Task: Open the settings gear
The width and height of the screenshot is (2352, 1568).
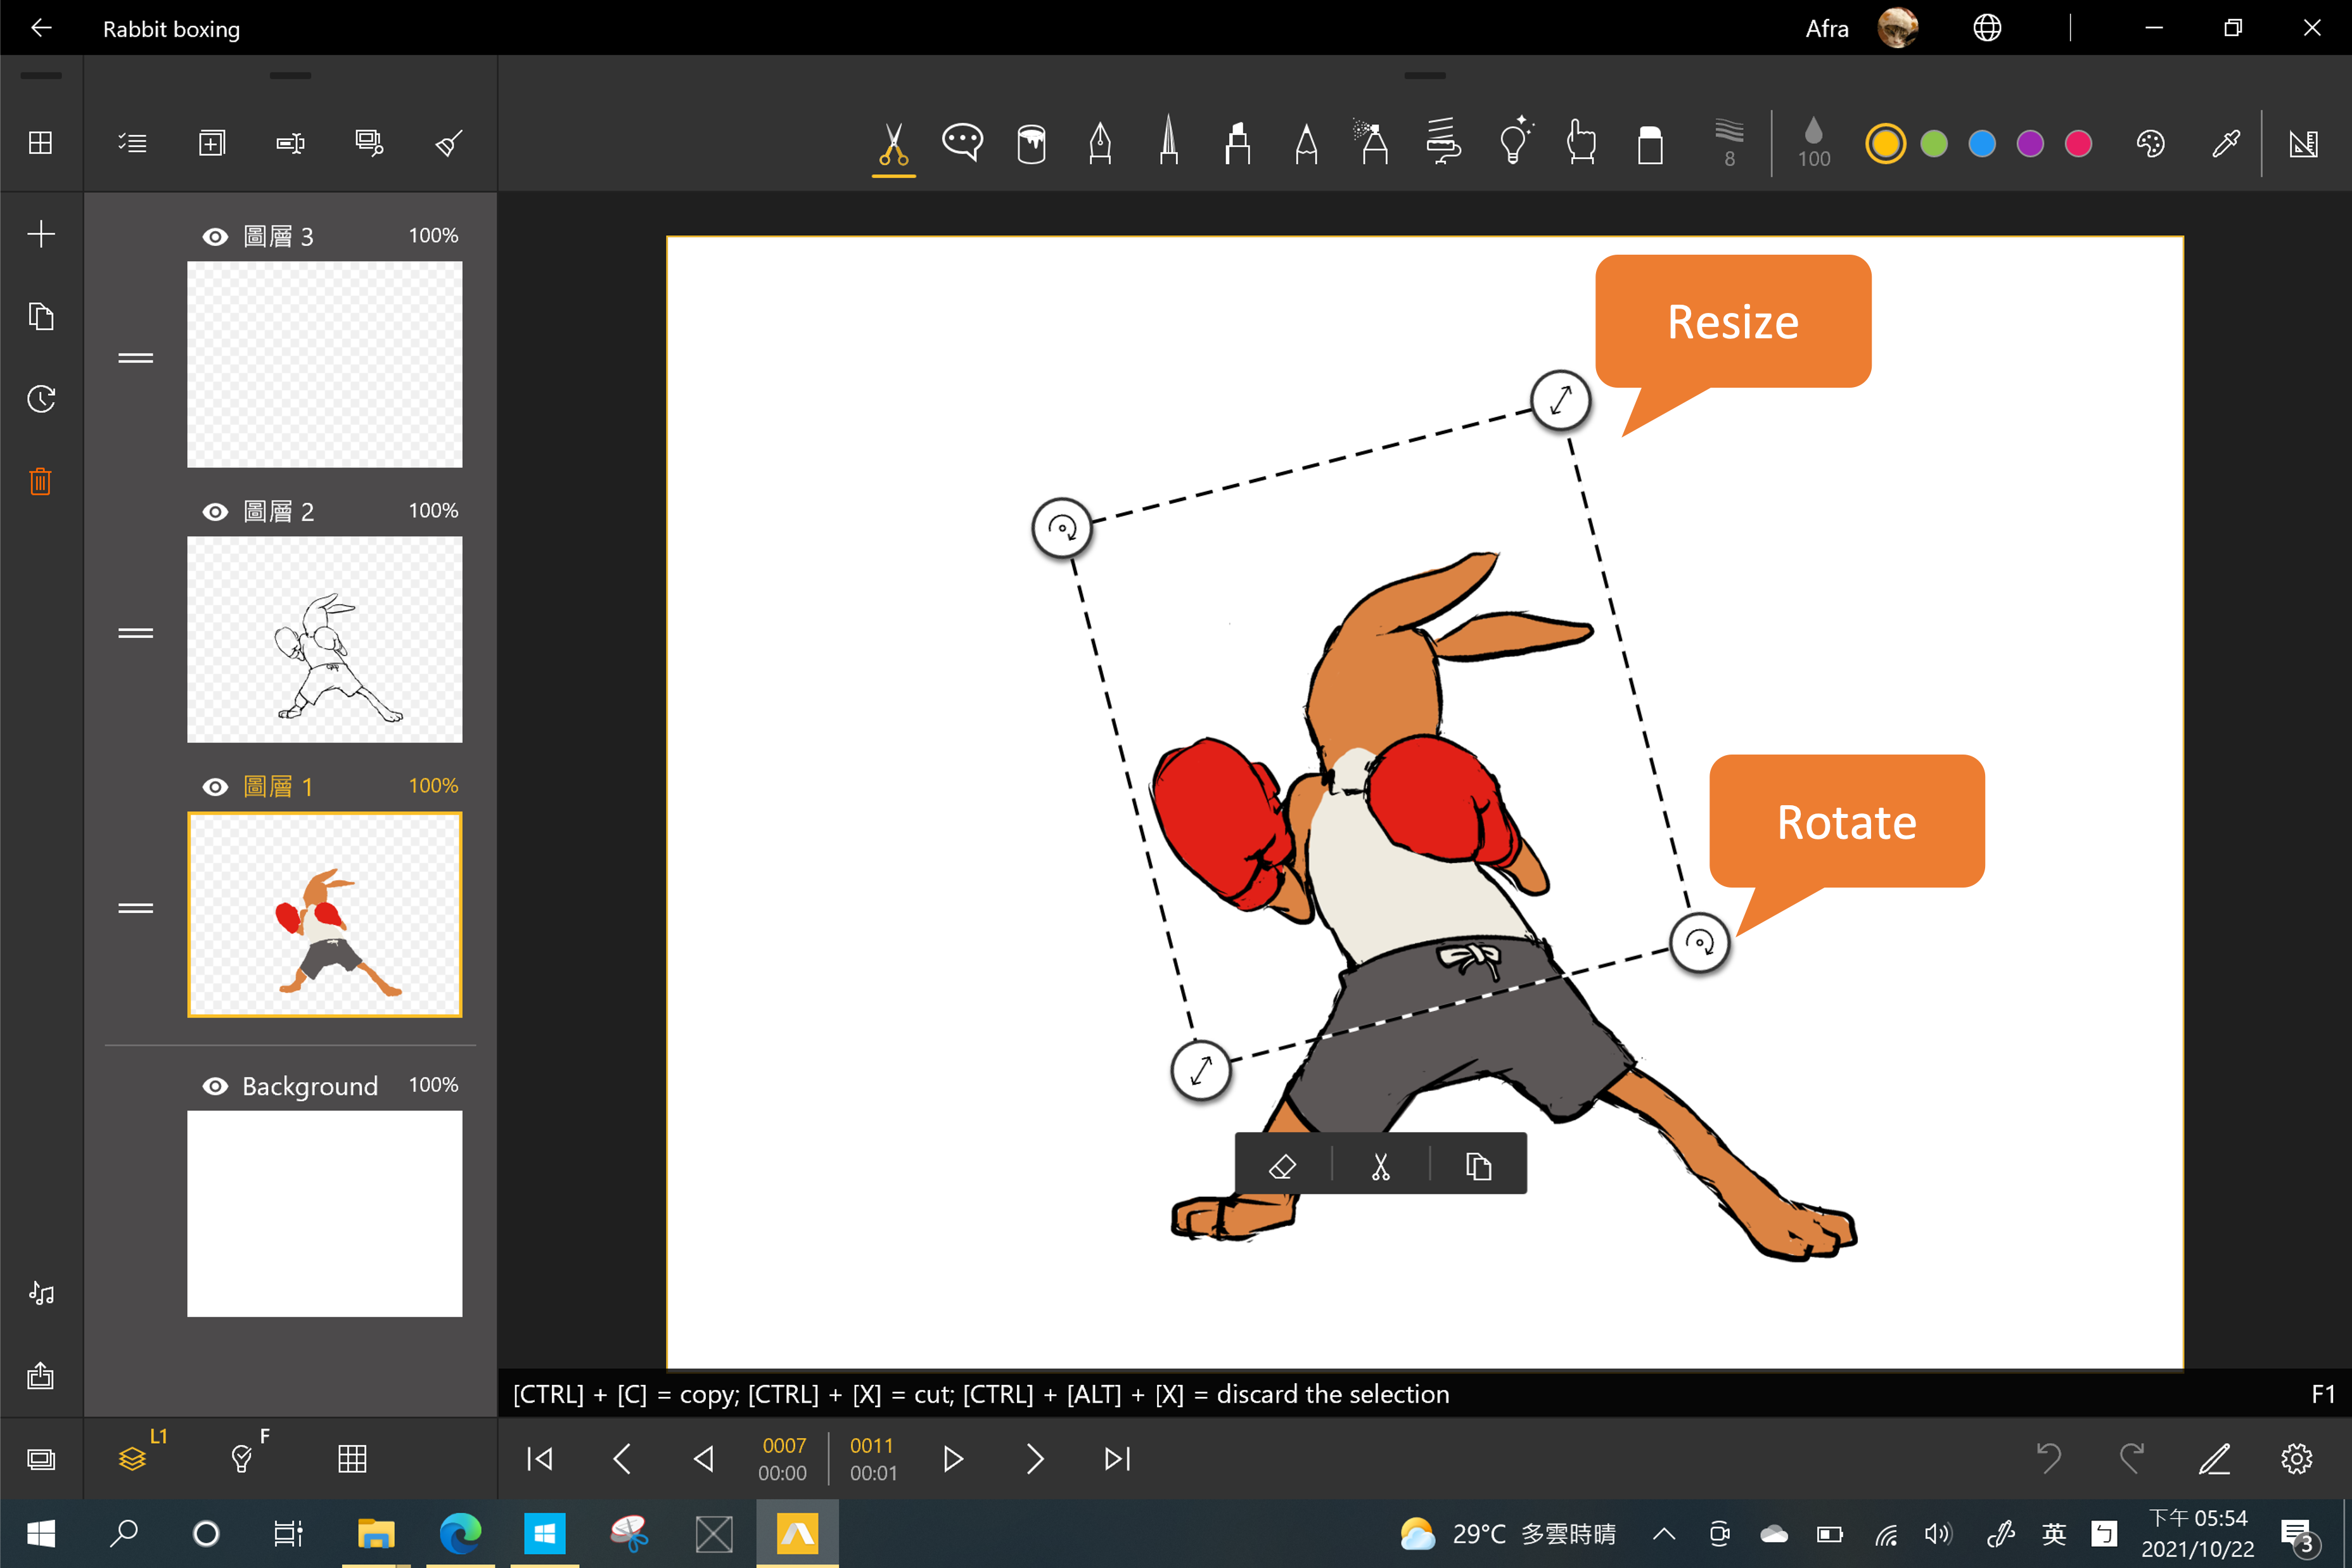Action: [x=2297, y=1459]
